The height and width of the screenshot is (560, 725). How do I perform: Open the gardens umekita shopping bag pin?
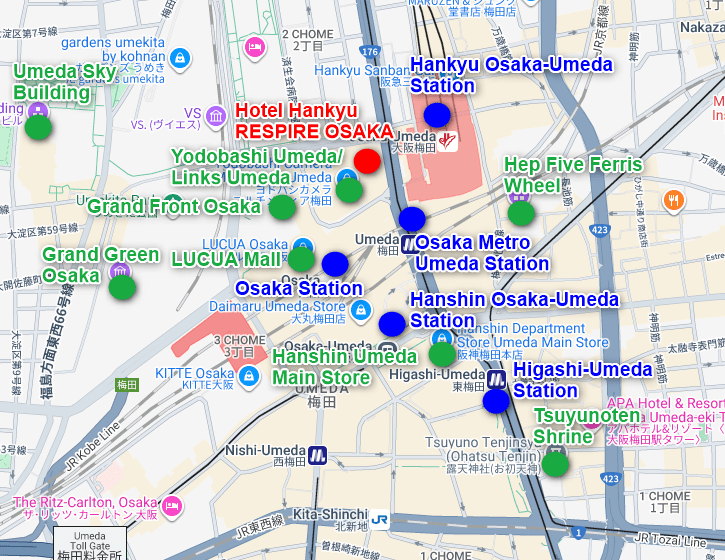180,59
